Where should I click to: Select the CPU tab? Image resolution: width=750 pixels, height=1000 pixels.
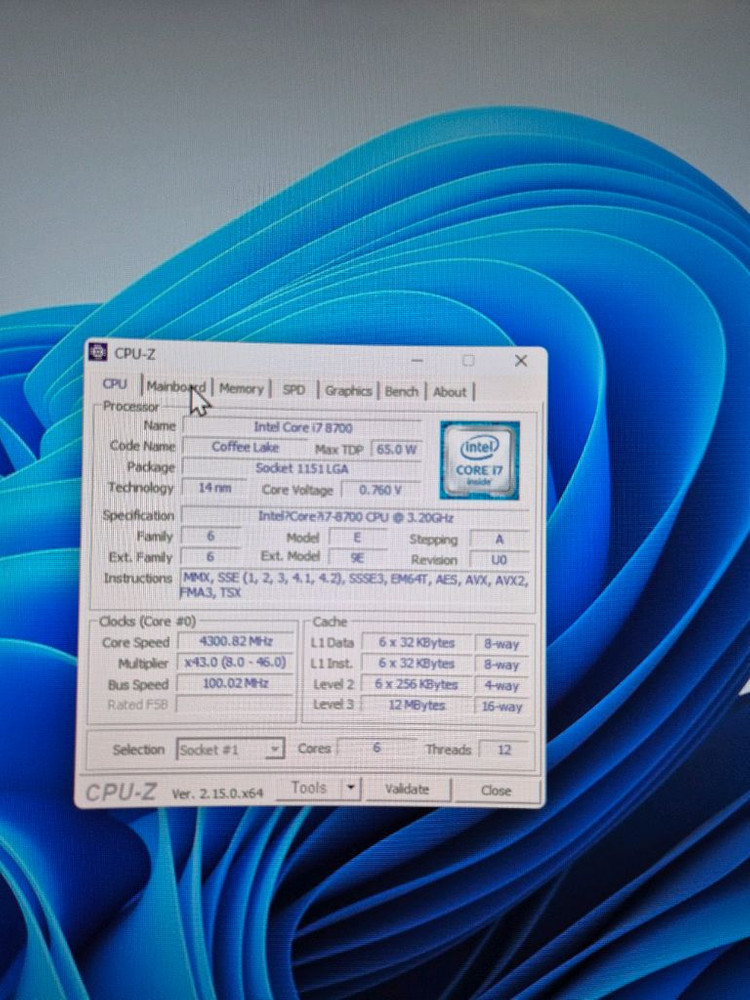[x=115, y=385]
